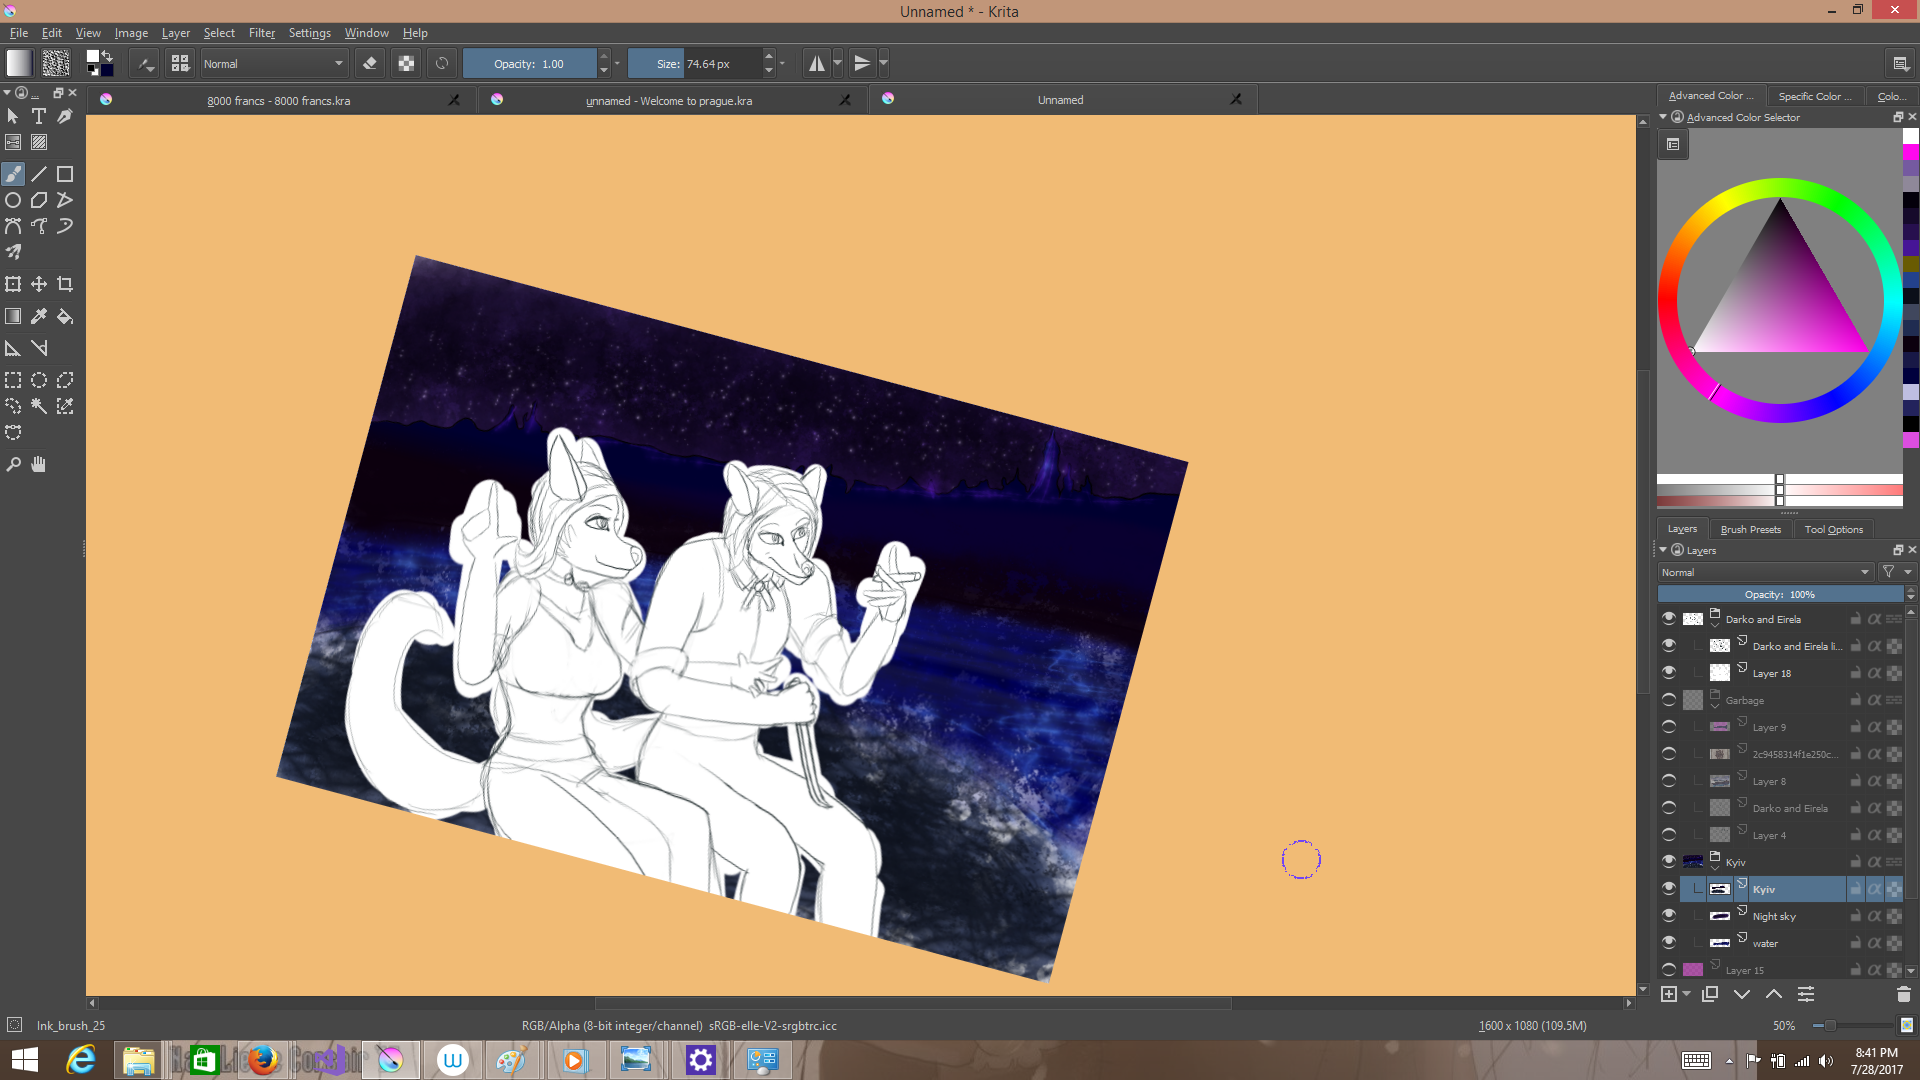Switch to the Brush Presets tab
This screenshot has height=1080, width=1920.
click(1750, 529)
